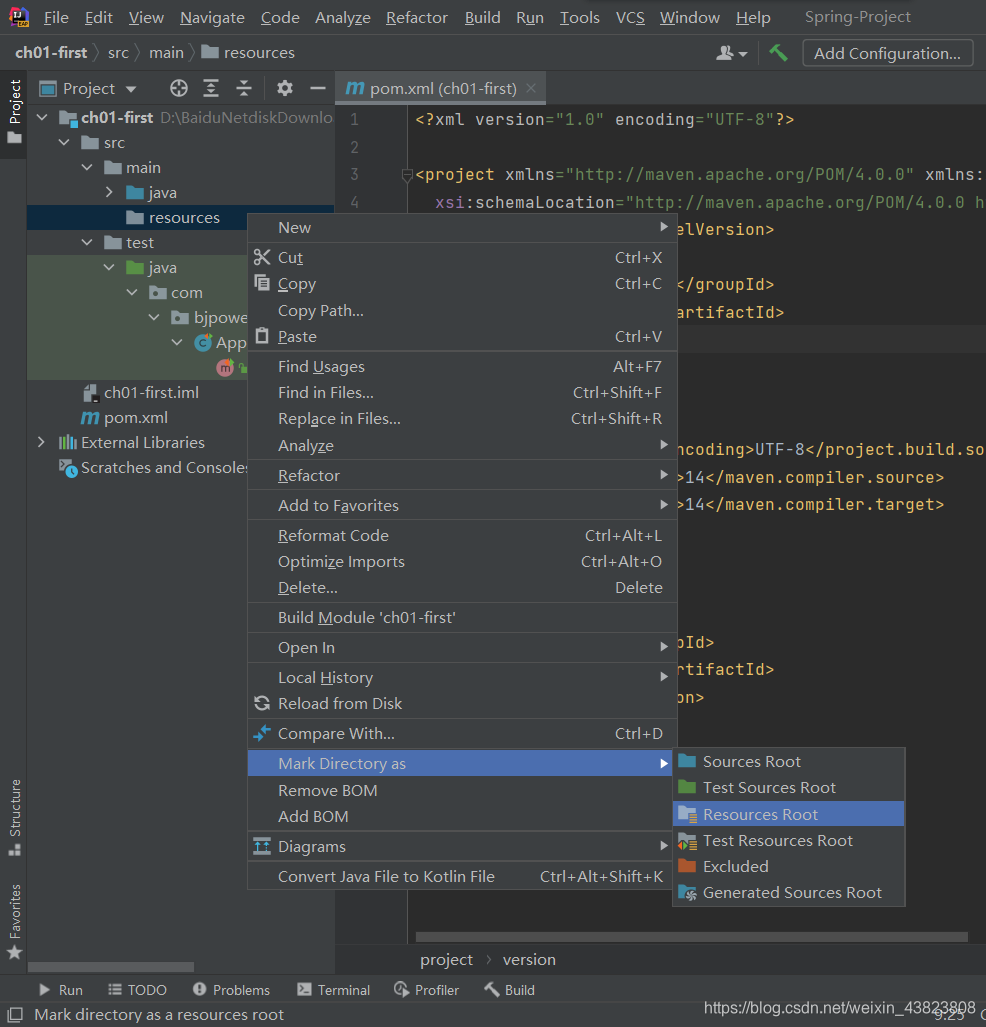
Task: Select pom.xml file in project tree
Action: click(137, 417)
